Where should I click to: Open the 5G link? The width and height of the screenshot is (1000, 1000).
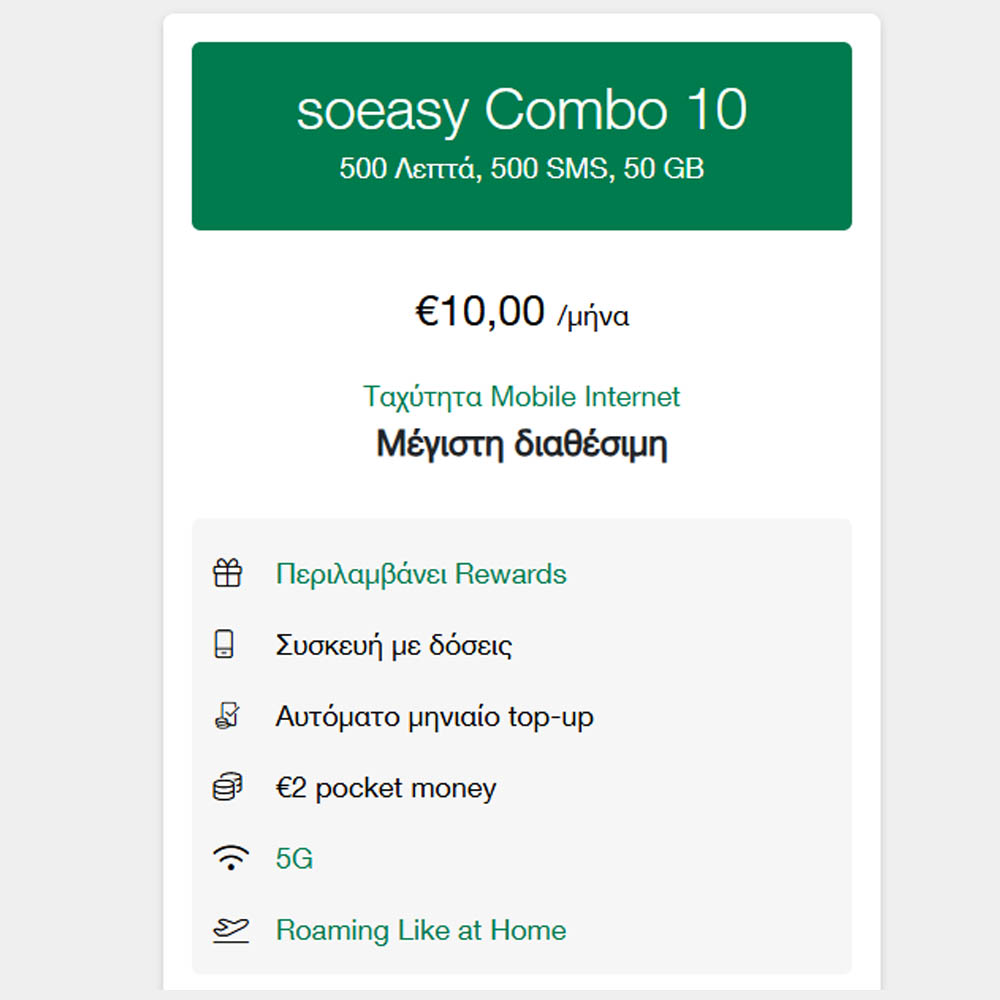pos(294,858)
